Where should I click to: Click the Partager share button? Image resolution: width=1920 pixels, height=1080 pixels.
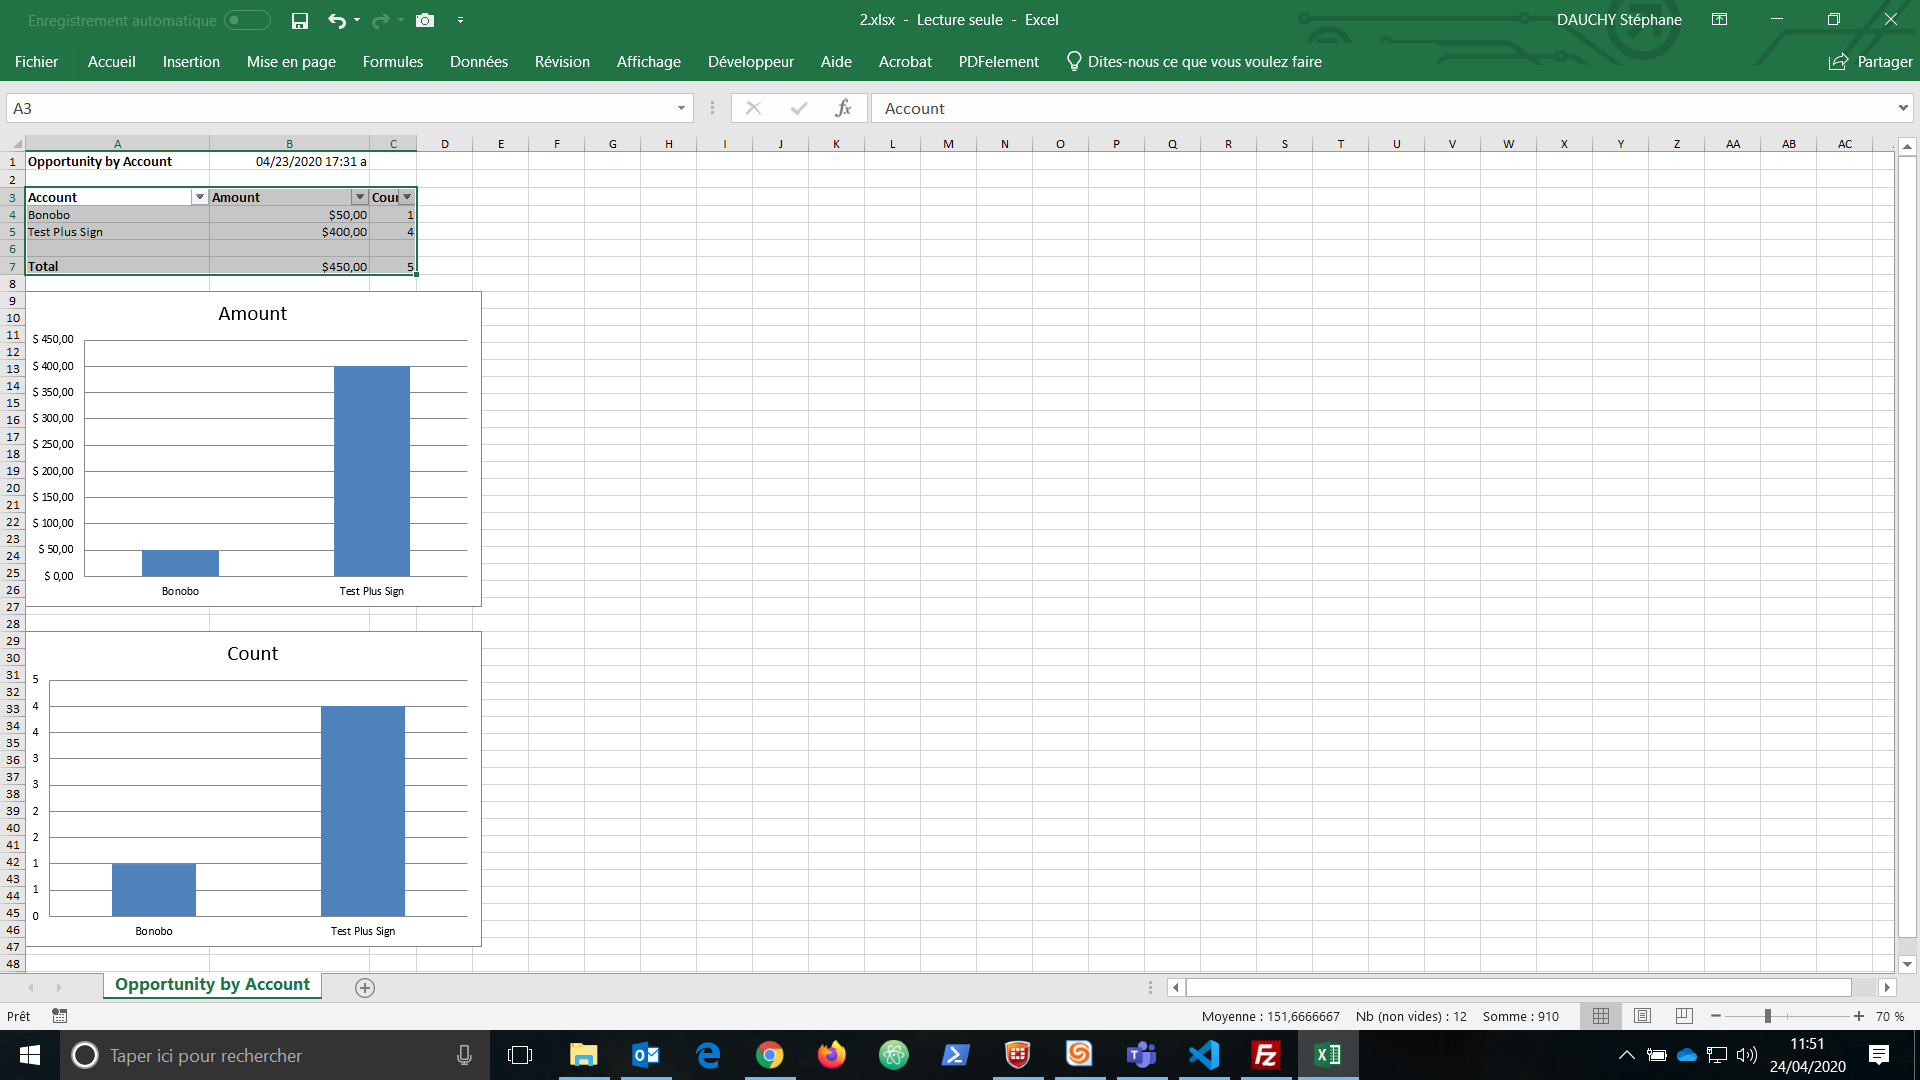pos(1870,62)
